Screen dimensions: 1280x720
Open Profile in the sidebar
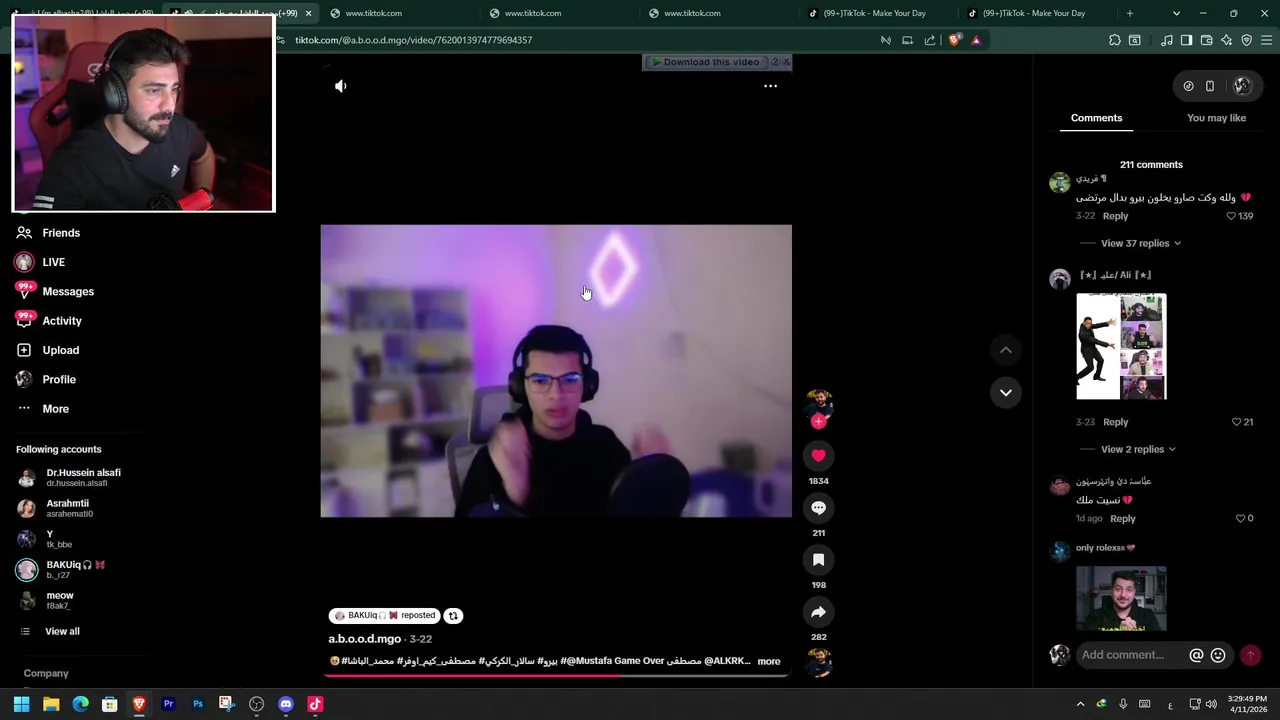[59, 380]
